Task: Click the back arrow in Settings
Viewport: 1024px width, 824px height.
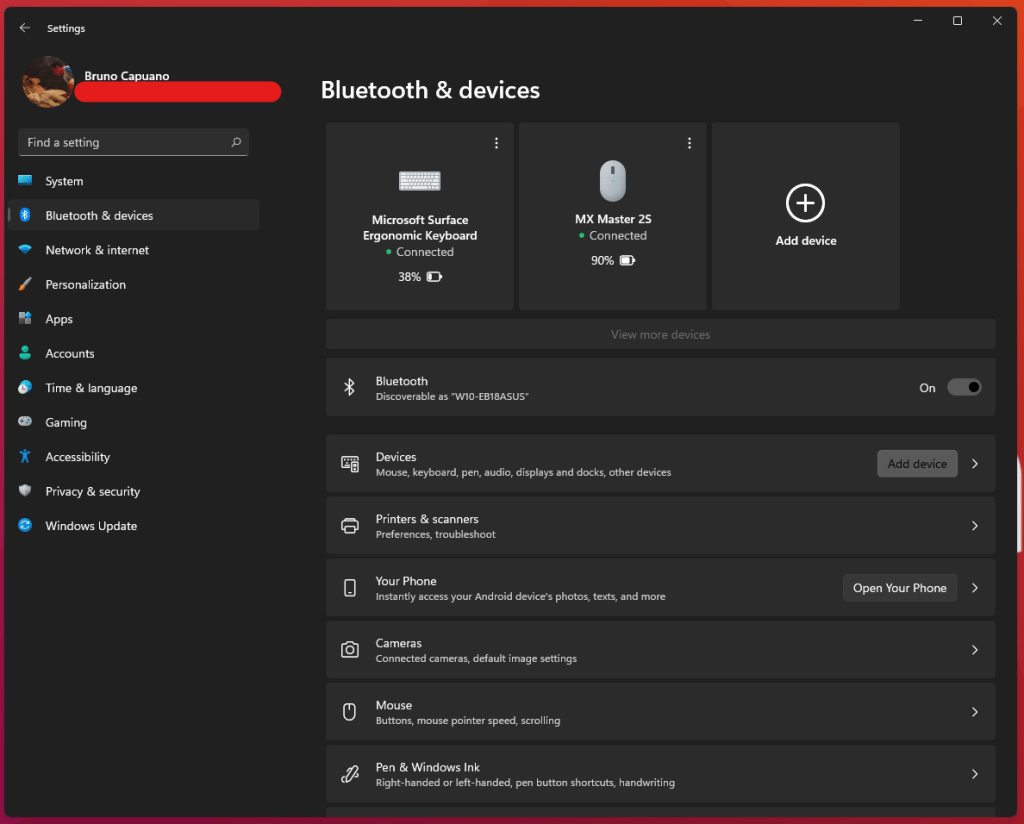Action: point(25,28)
